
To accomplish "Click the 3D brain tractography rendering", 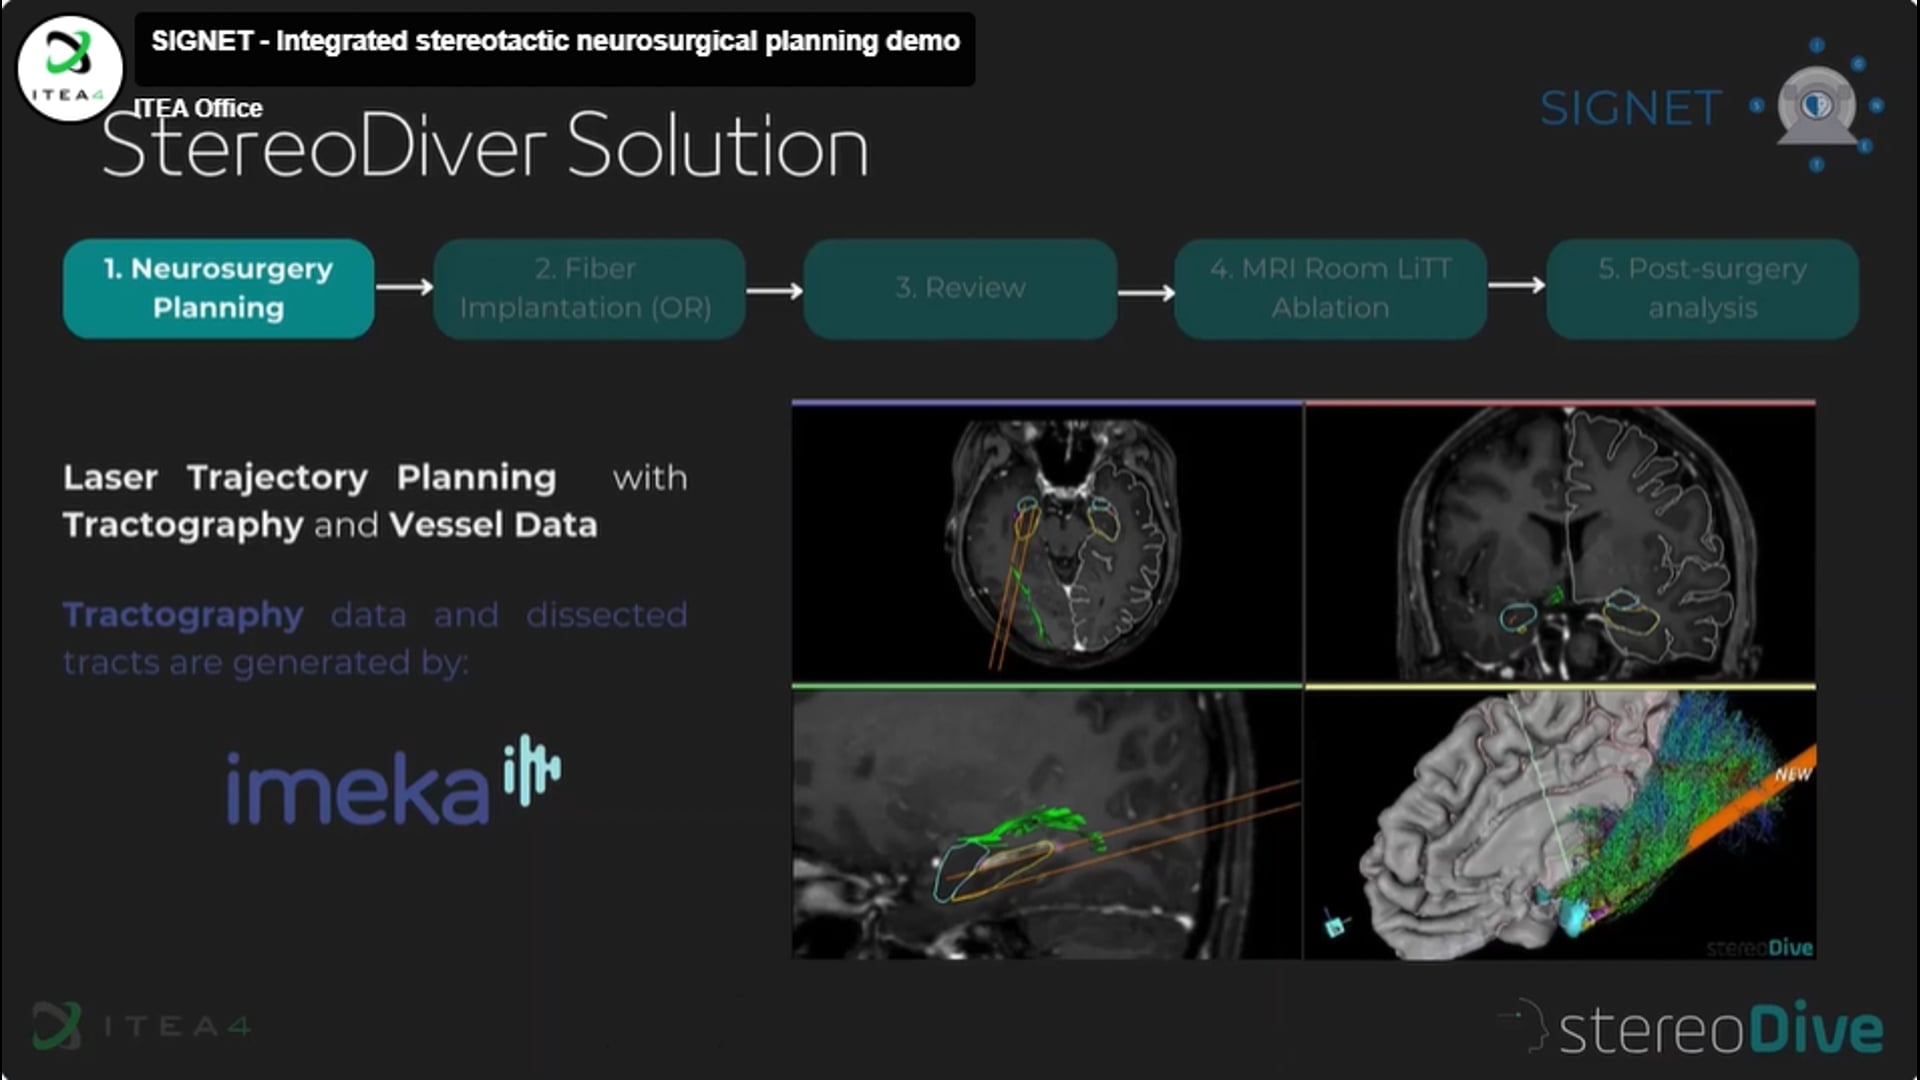I will [1560, 824].
